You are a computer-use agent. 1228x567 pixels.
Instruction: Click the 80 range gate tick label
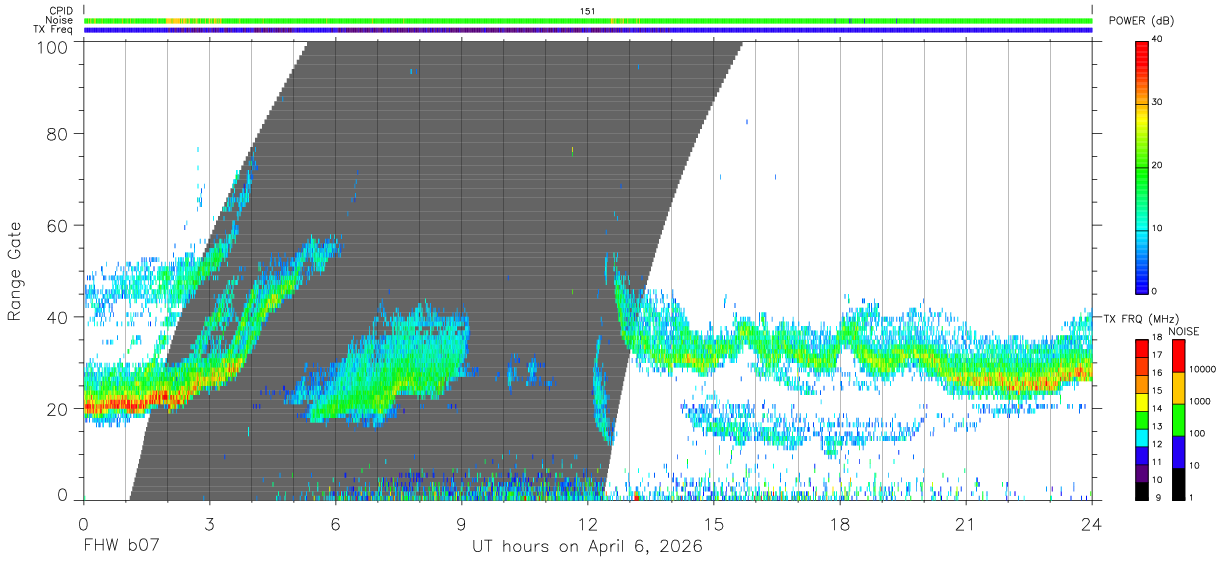[58, 133]
